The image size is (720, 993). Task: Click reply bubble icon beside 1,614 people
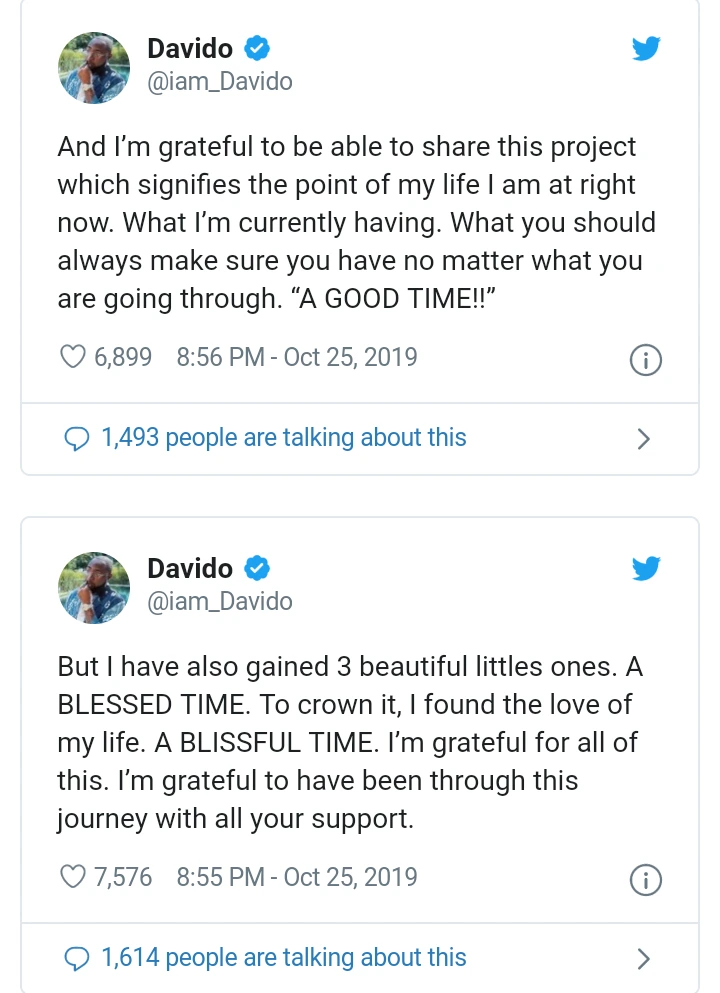[77, 959]
